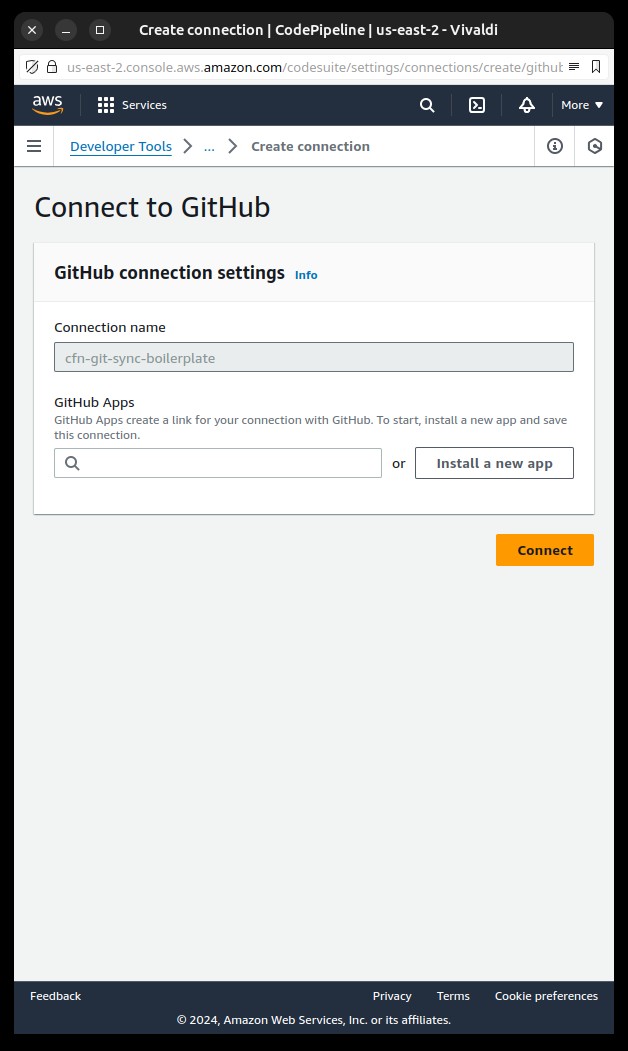Open the notifications bell icon
Image resolution: width=628 pixels, height=1051 pixels.
click(527, 105)
